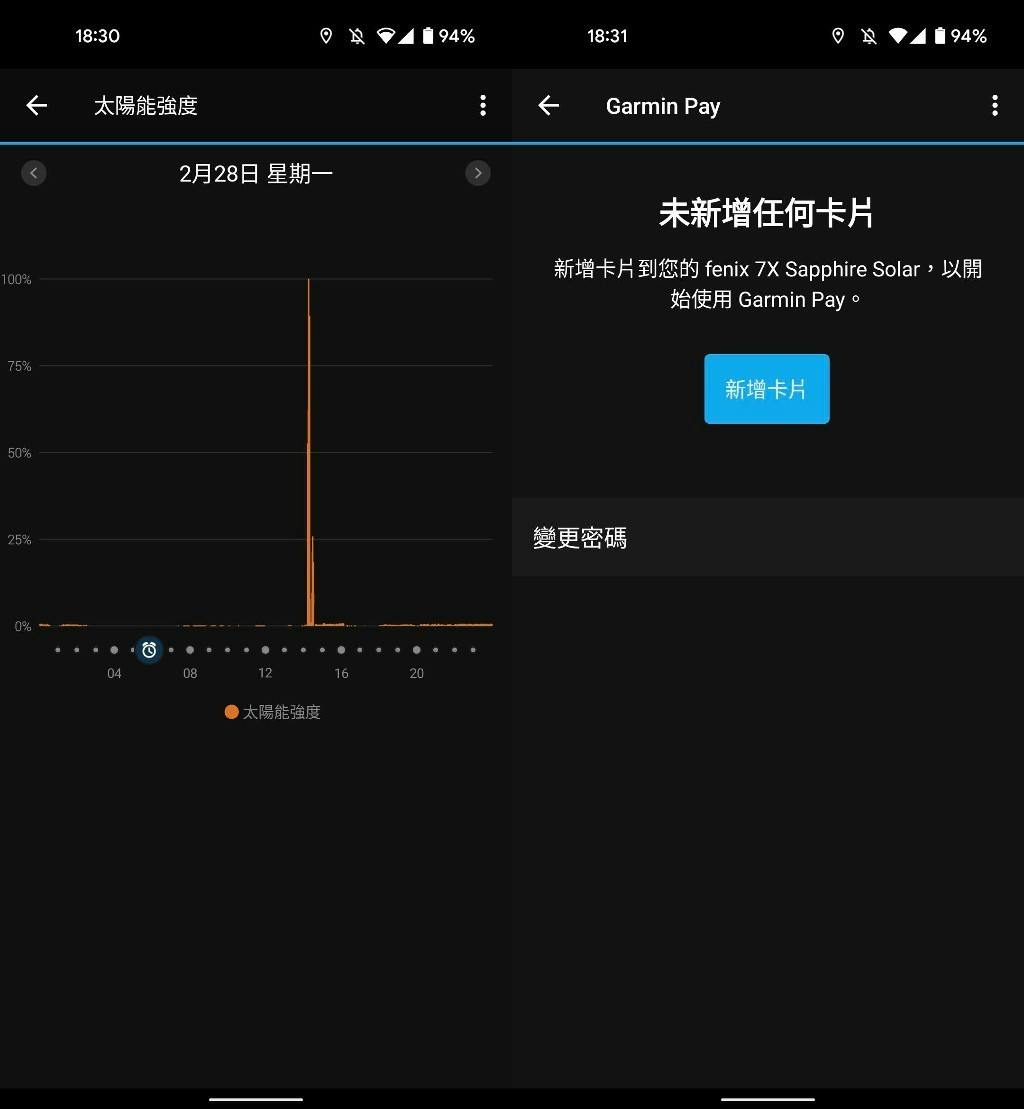The image size is (1024, 1109).
Task: Tap the orange solar intensity peak in chart
Action: click(309, 453)
